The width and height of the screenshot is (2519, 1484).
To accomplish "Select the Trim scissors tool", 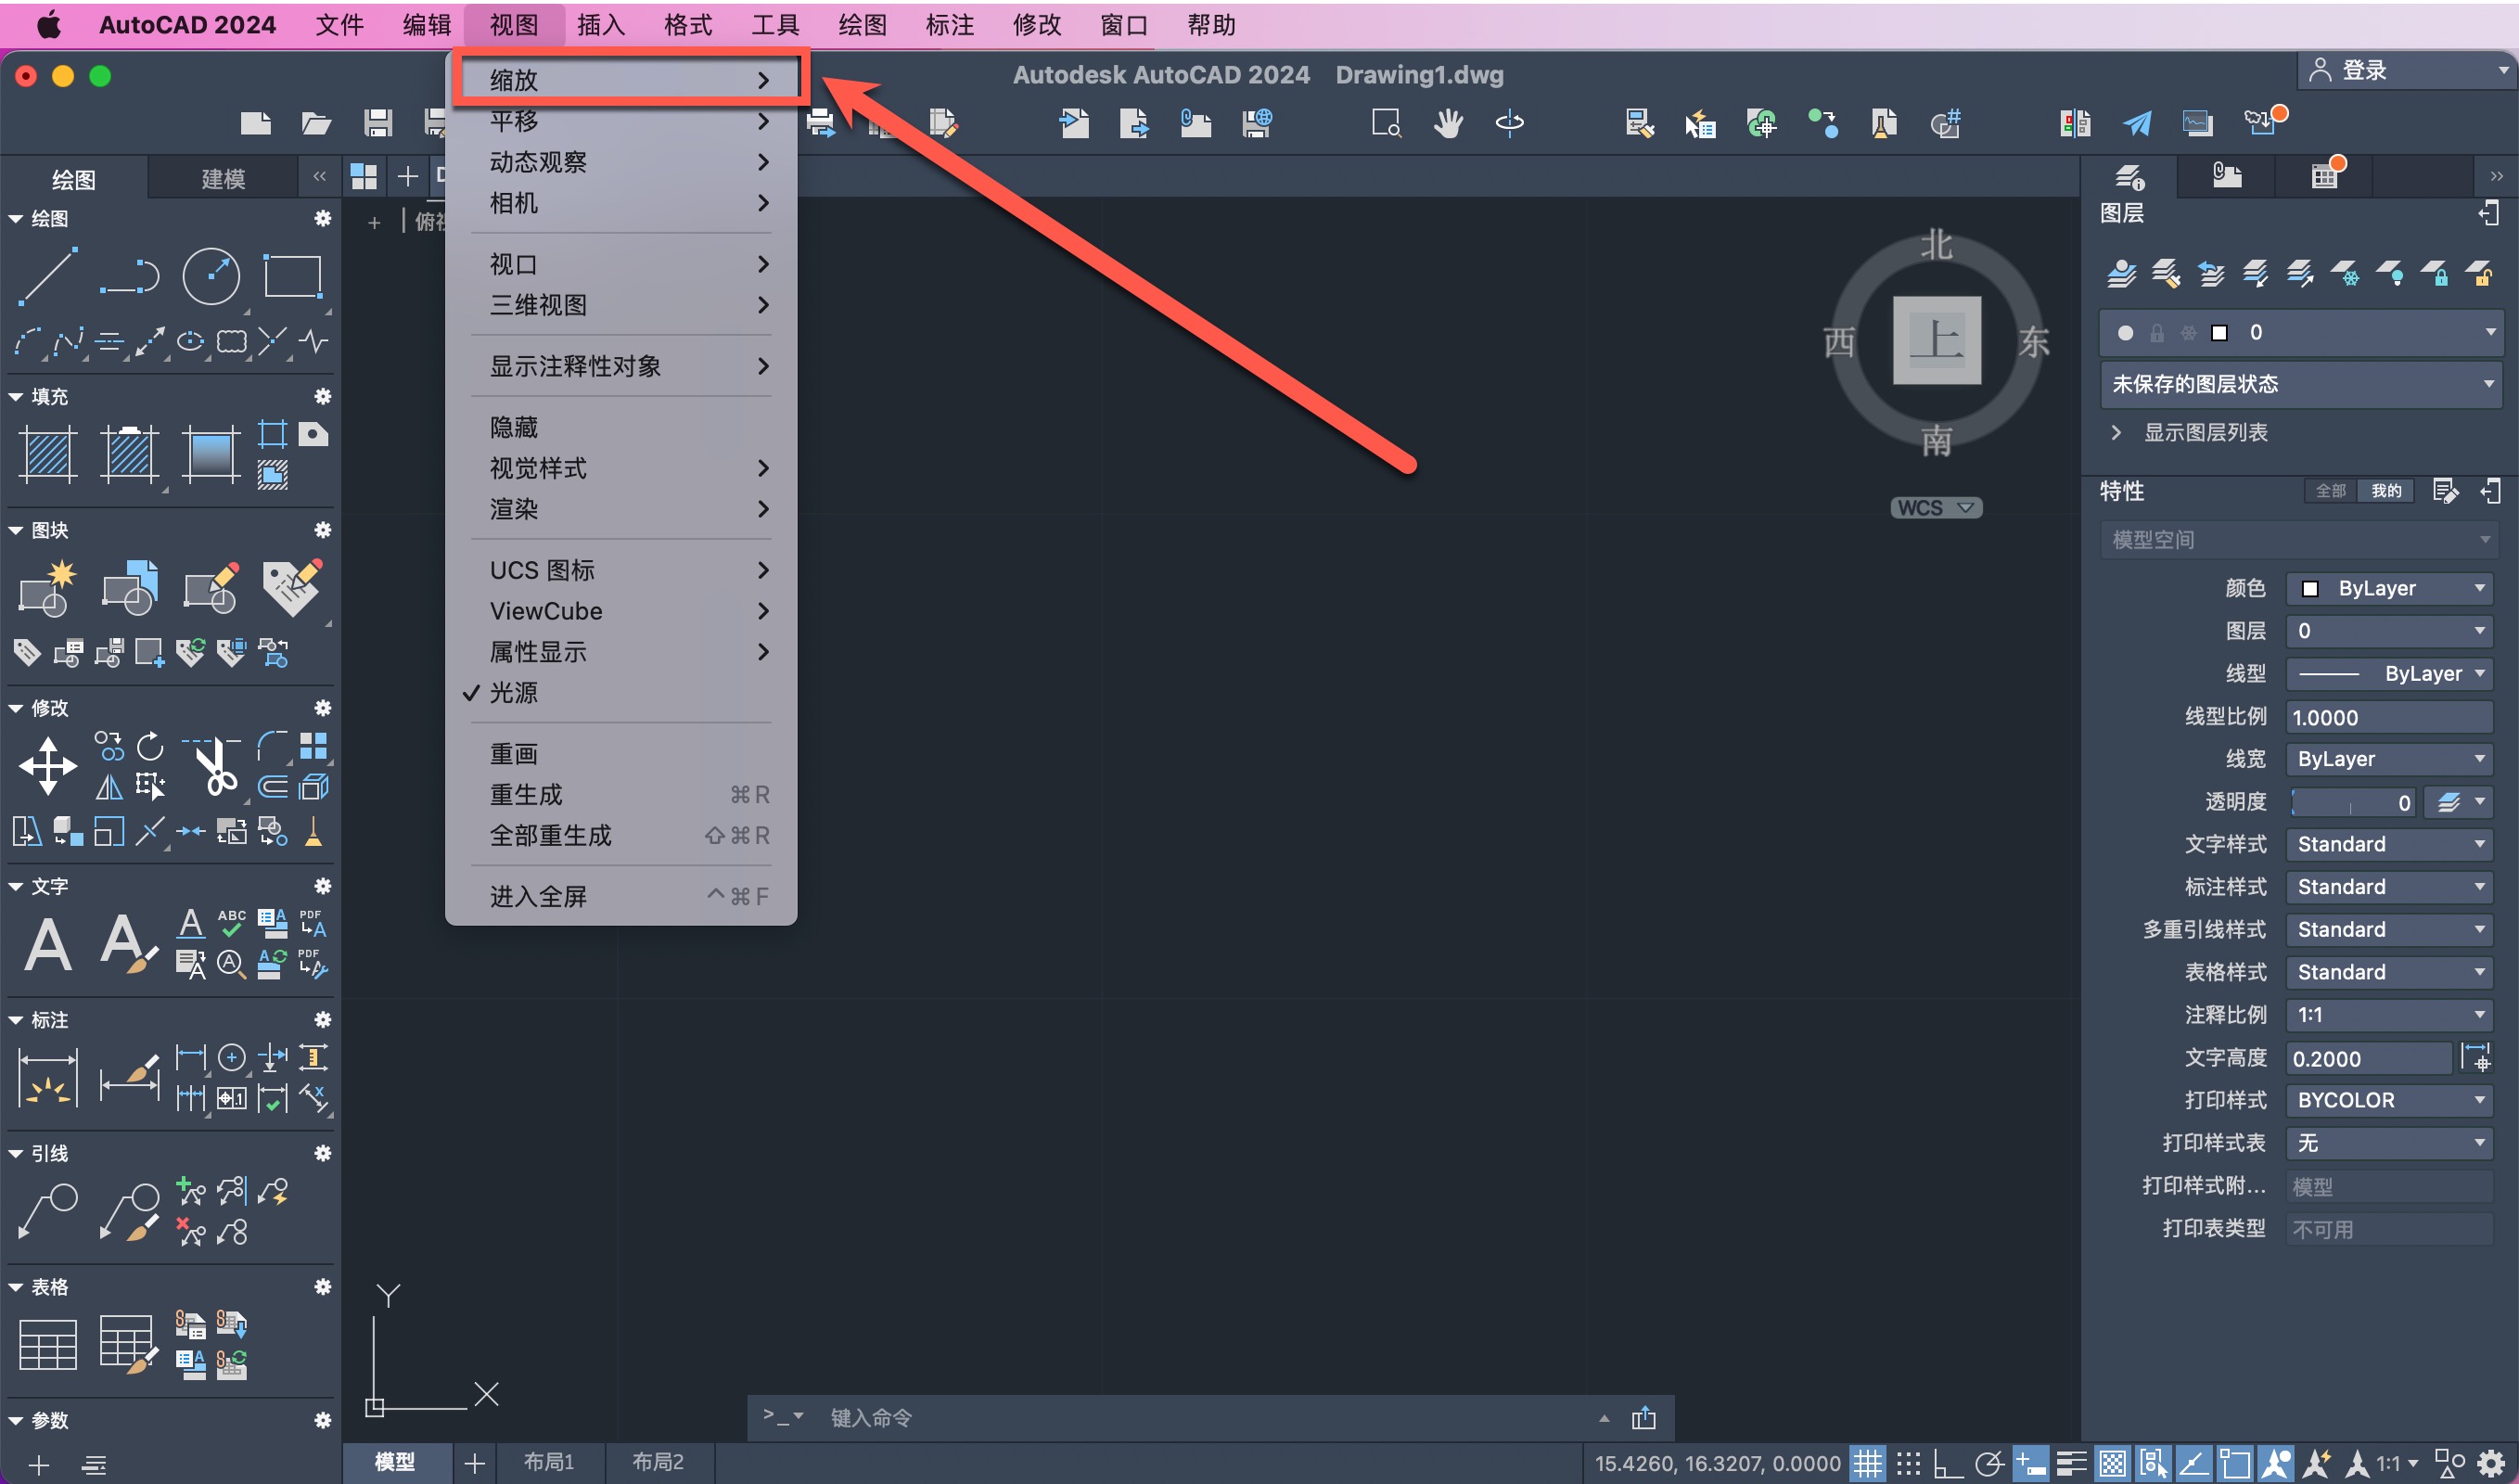I will [x=213, y=766].
